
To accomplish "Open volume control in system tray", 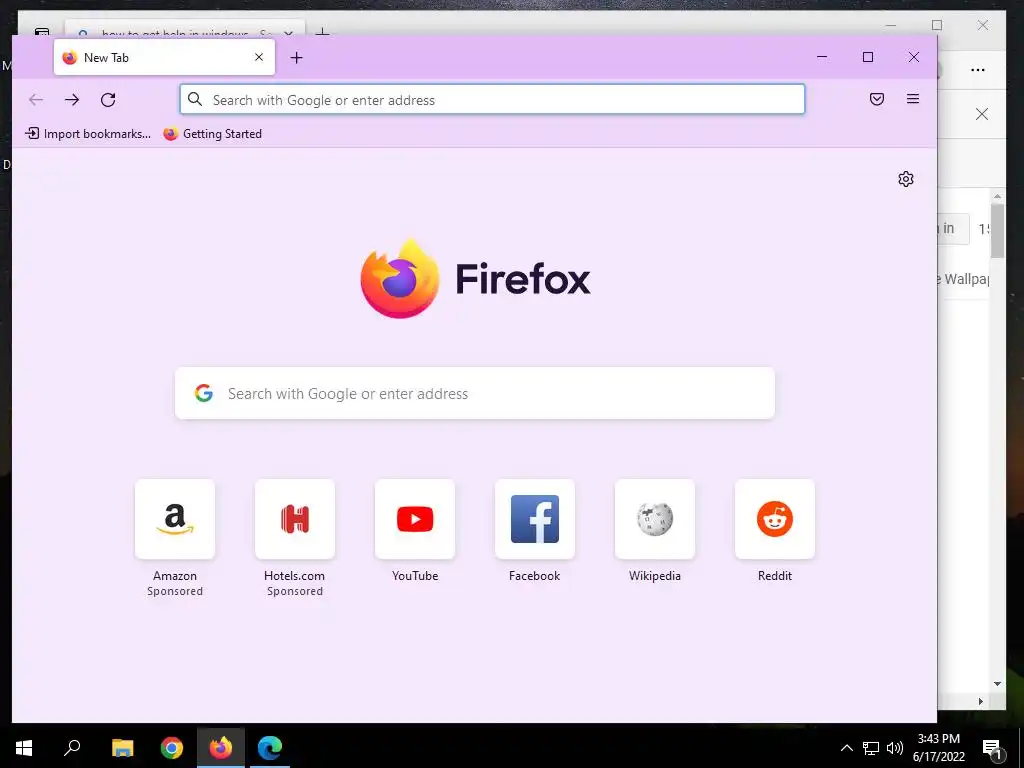I will click(x=895, y=748).
